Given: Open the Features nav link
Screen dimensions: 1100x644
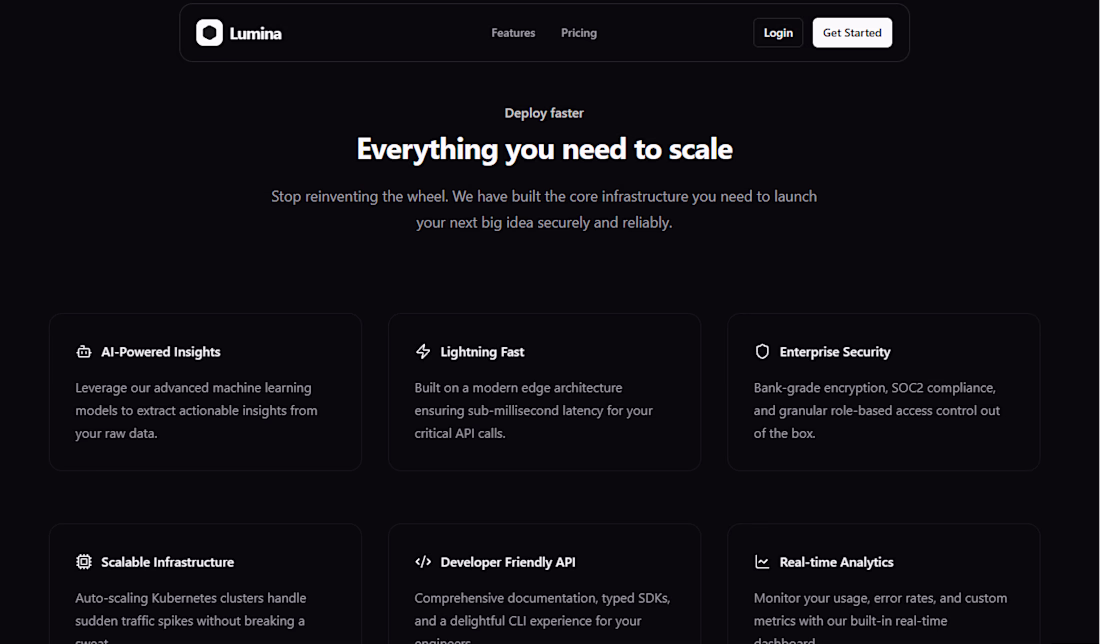Looking at the screenshot, I should pyautogui.click(x=513, y=33).
